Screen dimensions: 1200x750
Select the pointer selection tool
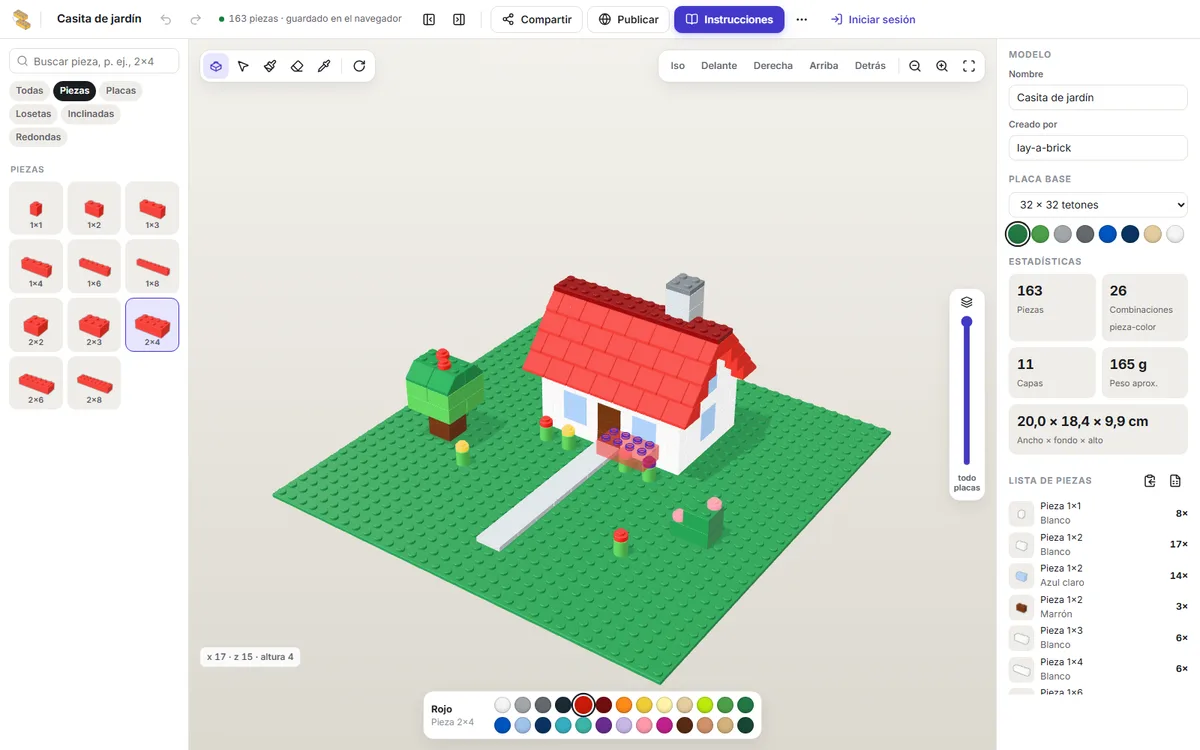(x=243, y=66)
